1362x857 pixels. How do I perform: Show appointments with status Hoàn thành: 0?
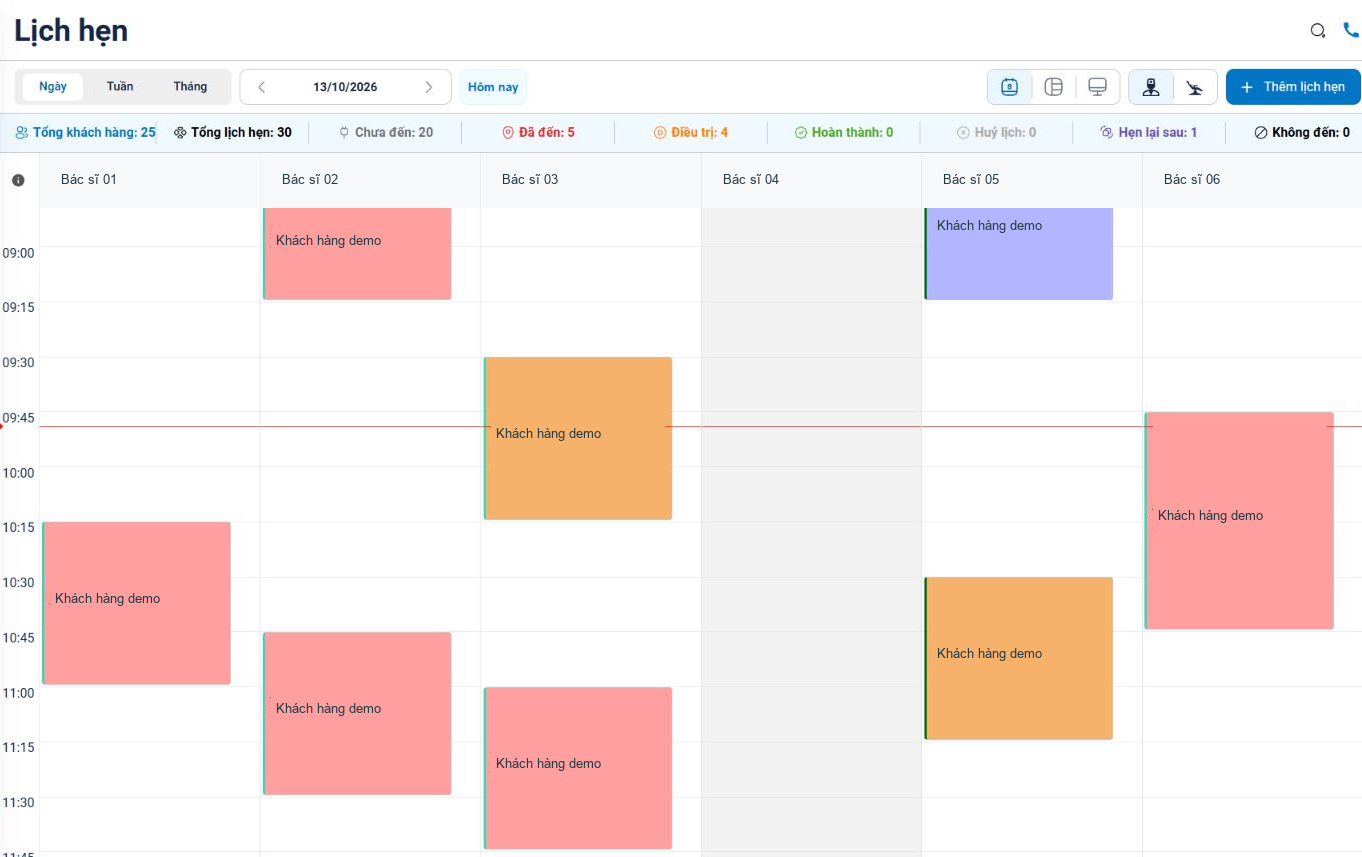click(x=844, y=132)
